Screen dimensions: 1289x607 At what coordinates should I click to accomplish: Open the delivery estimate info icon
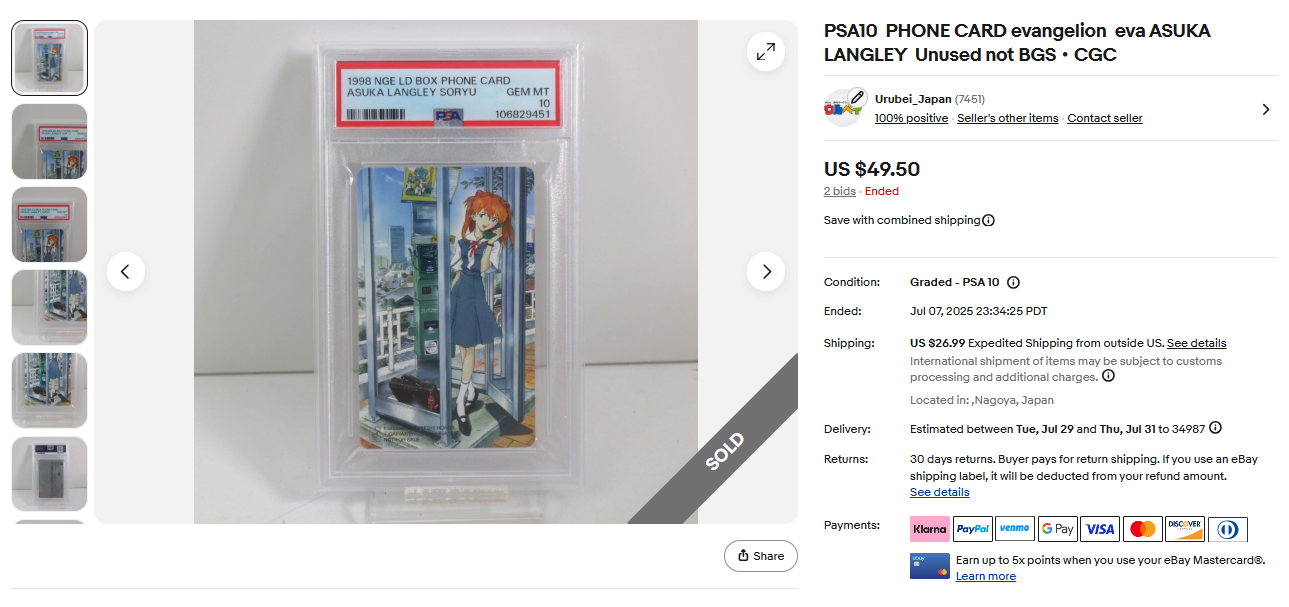click(1215, 428)
